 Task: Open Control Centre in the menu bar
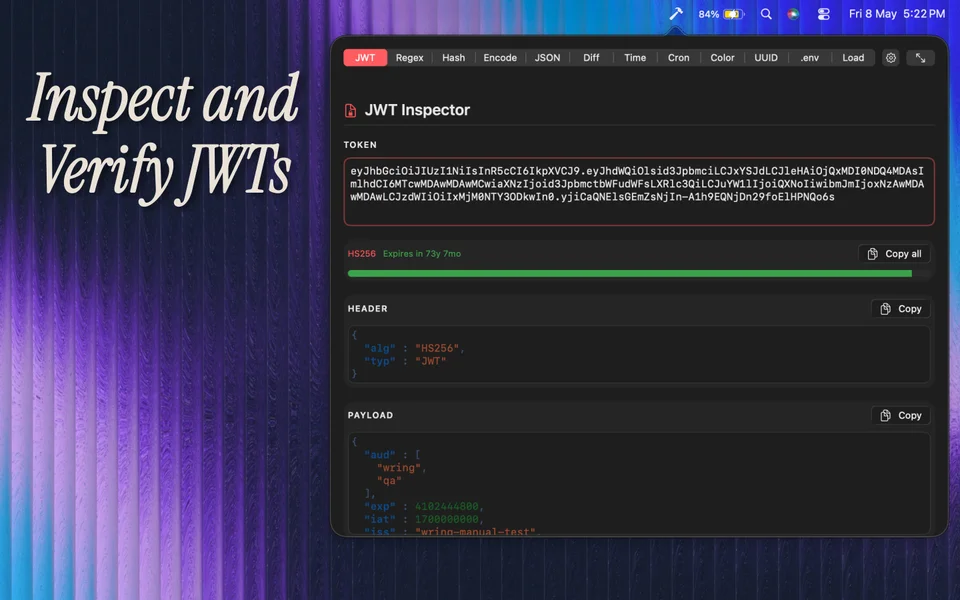click(823, 13)
